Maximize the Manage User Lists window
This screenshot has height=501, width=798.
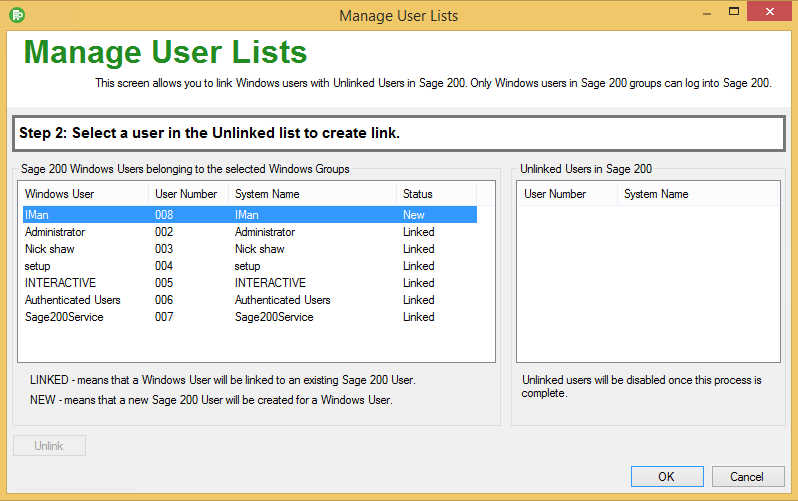coord(733,12)
